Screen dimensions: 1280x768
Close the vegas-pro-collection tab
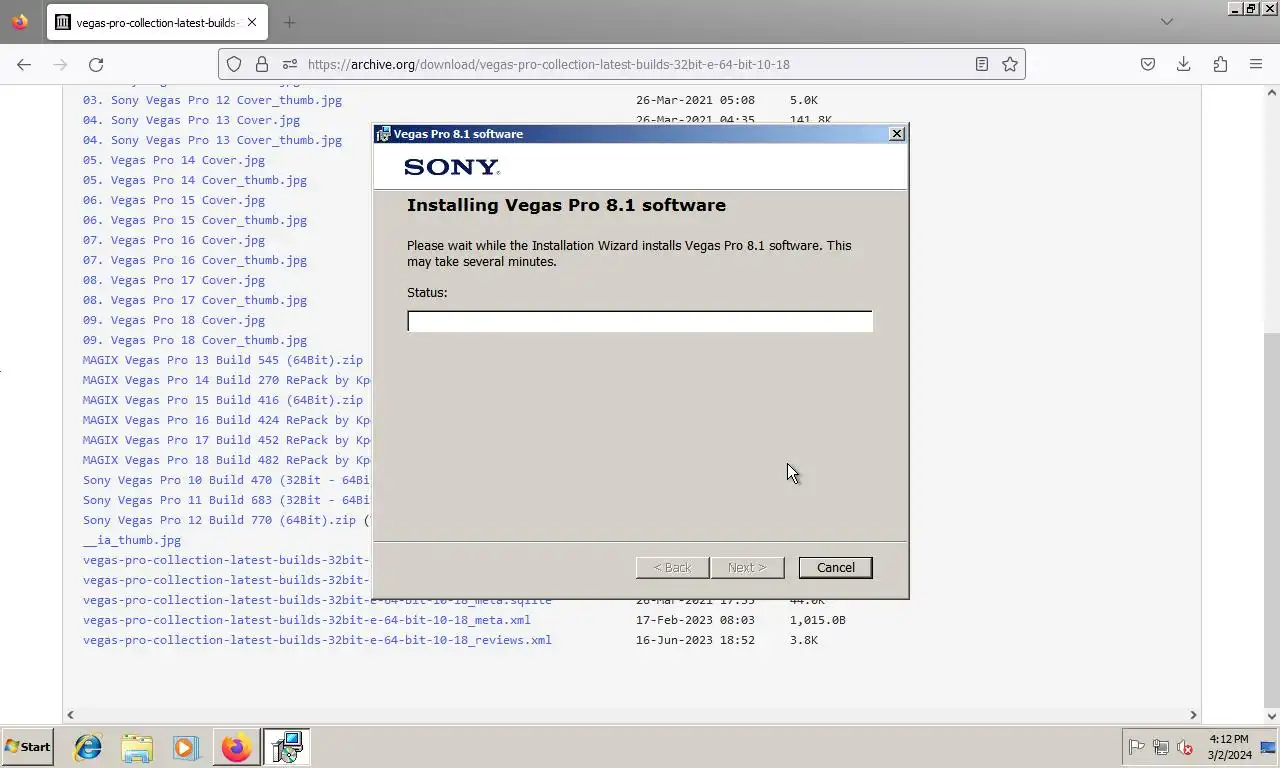(252, 22)
